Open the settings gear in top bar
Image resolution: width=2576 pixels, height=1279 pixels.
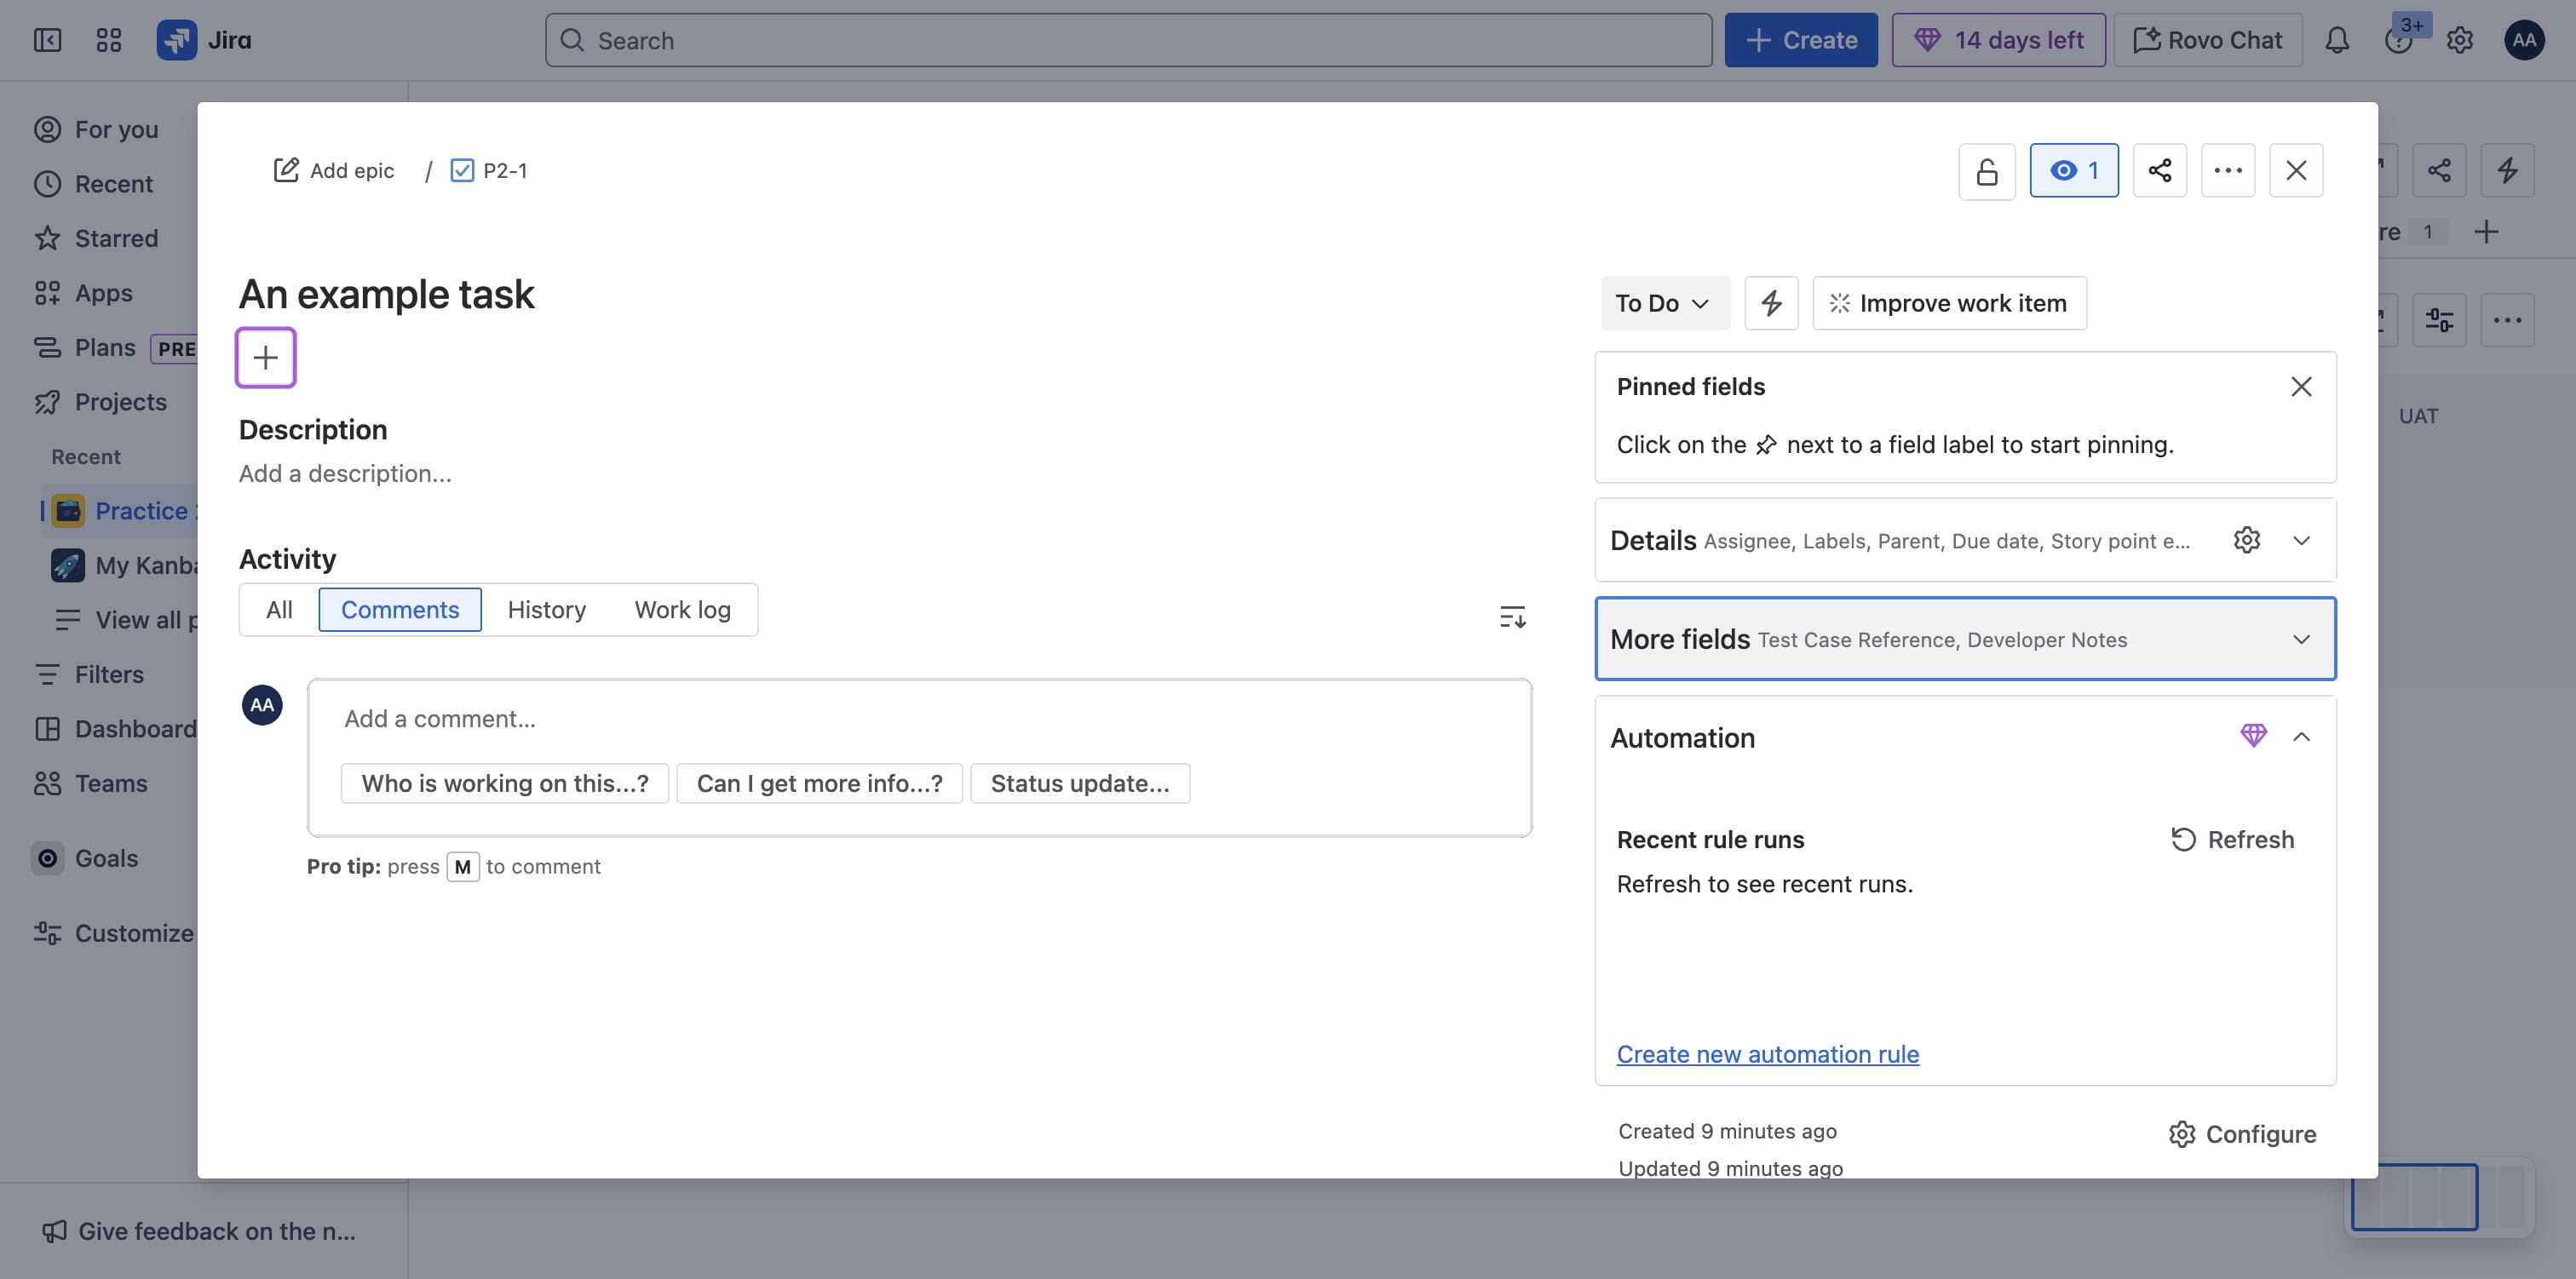pyautogui.click(x=2459, y=40)
